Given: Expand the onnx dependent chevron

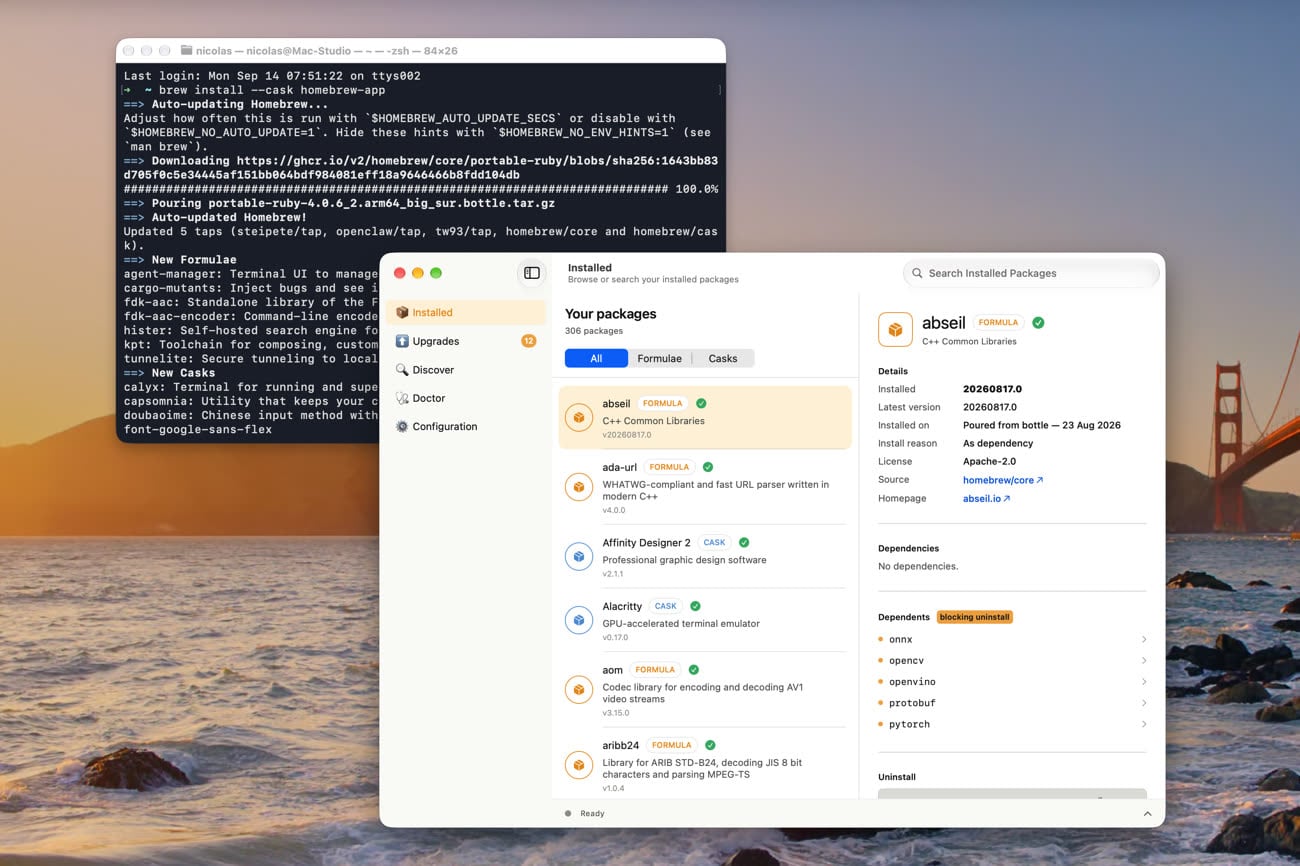Looking at the screenshot, I should [1143, 639].
